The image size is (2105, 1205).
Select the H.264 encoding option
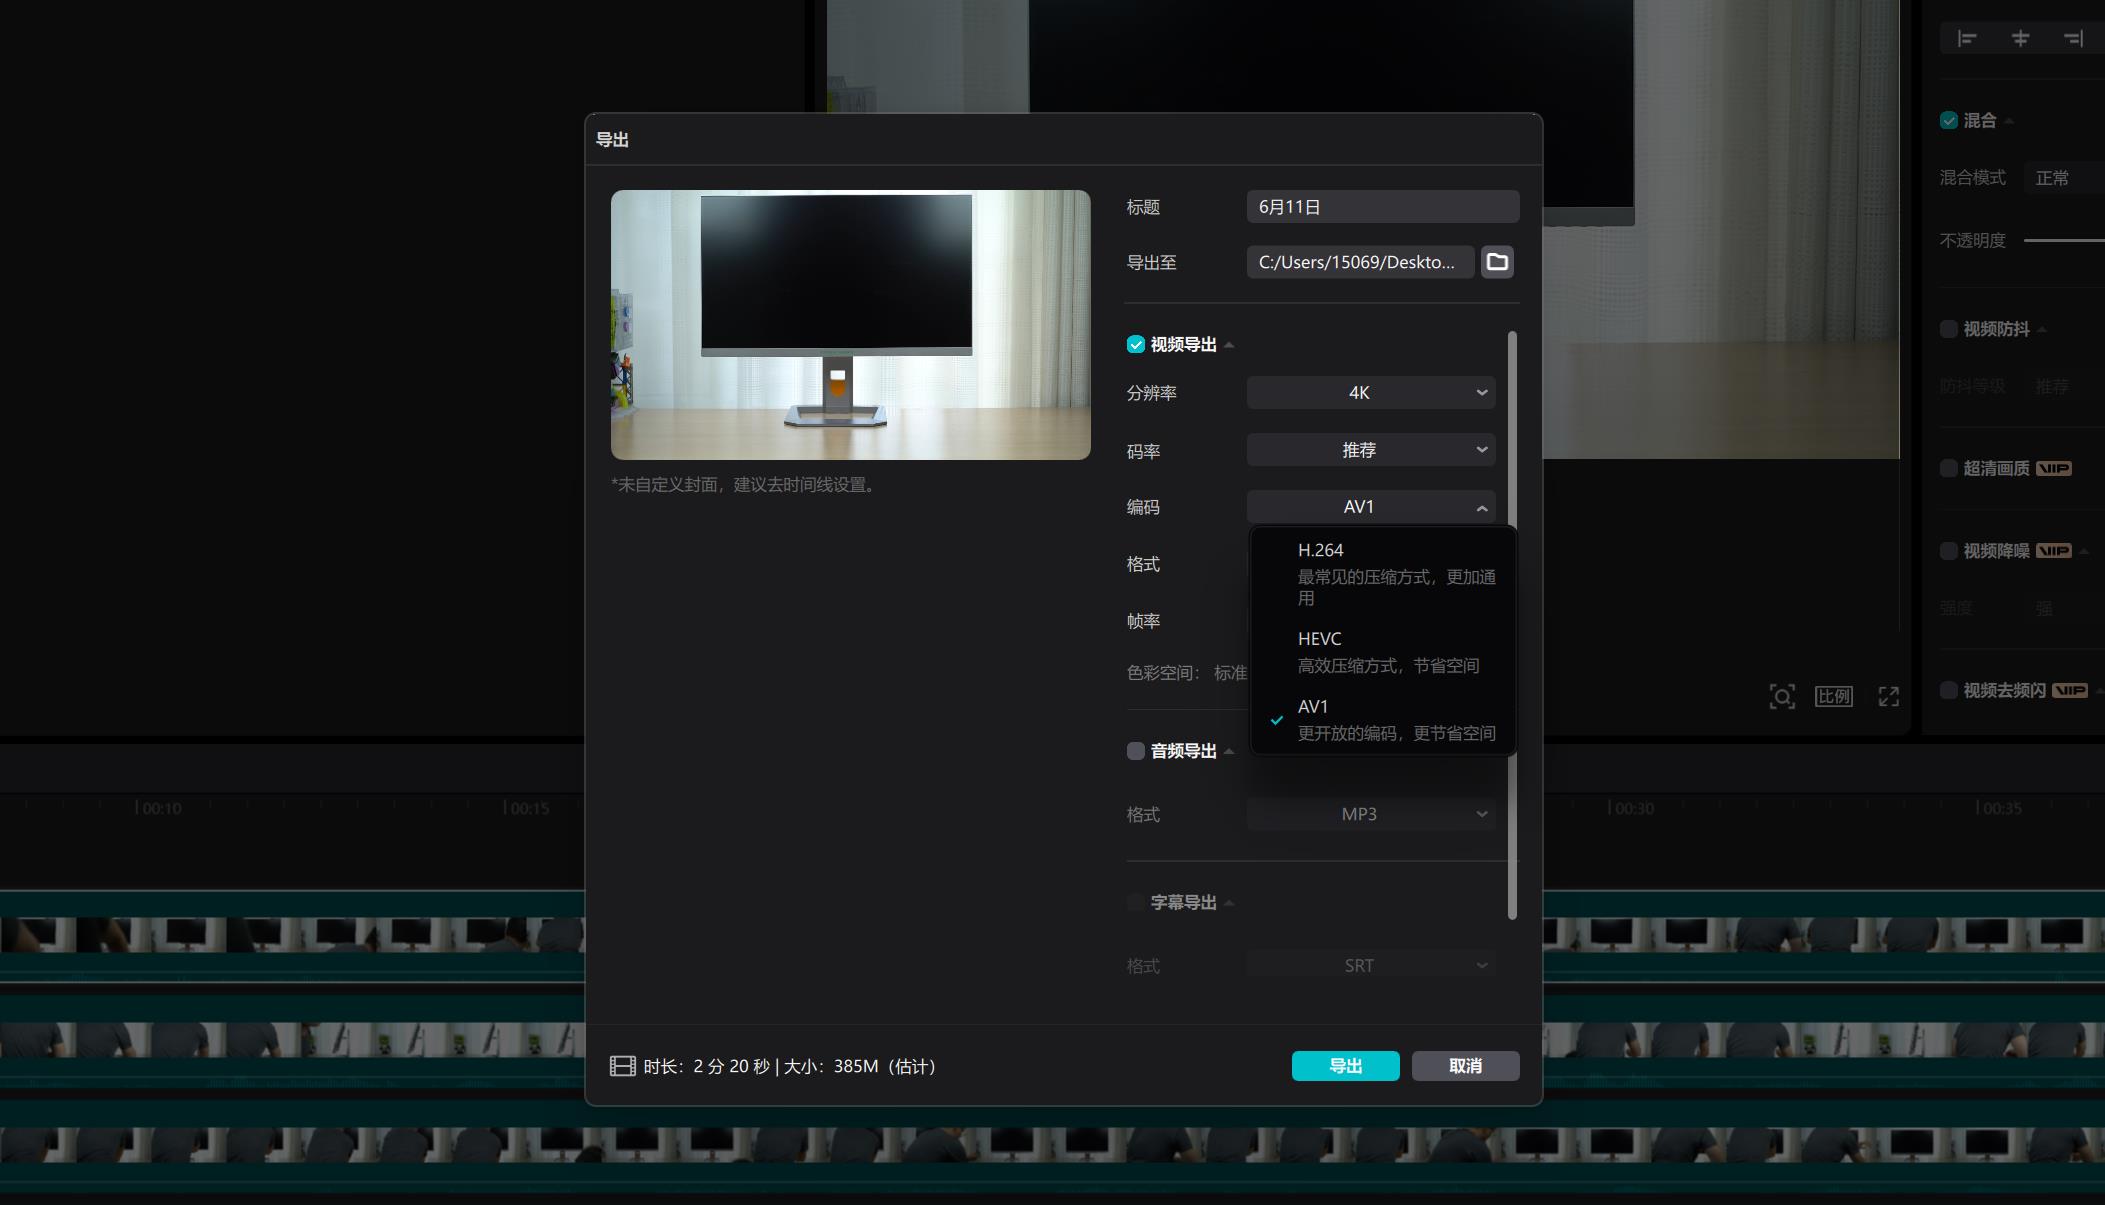[1382, 572]
